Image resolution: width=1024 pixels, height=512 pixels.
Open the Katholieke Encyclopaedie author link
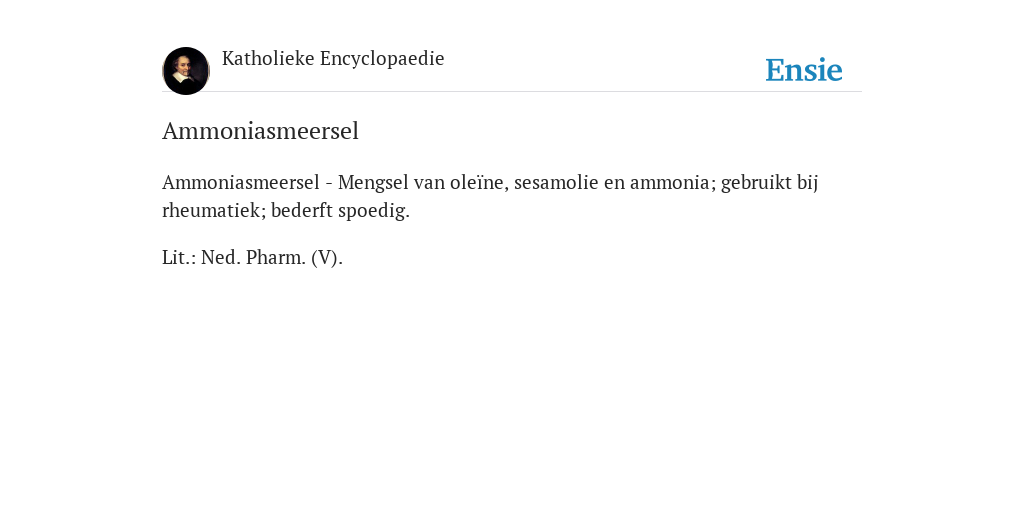click(333, 59)
